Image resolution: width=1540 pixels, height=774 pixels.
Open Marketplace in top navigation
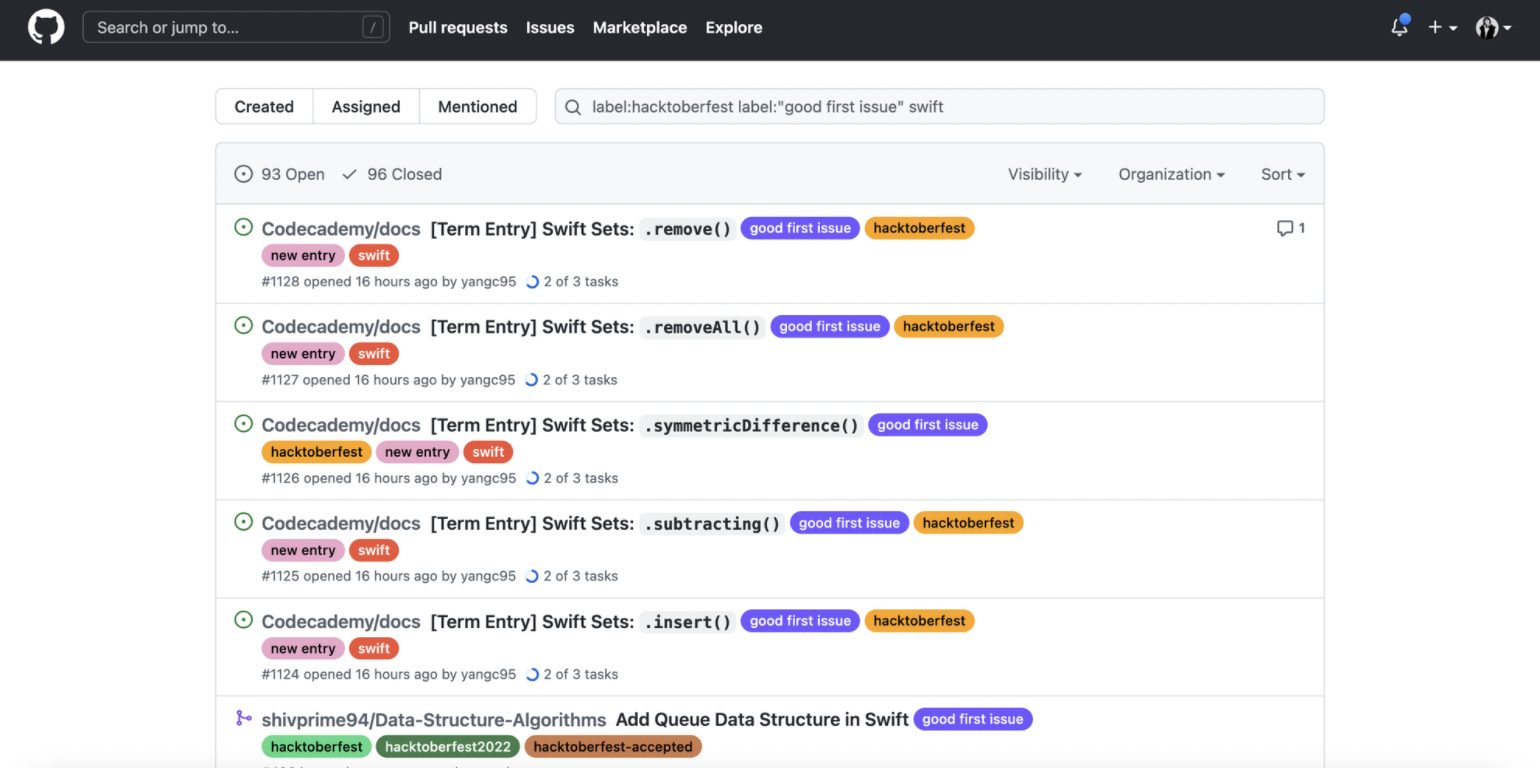640,28
